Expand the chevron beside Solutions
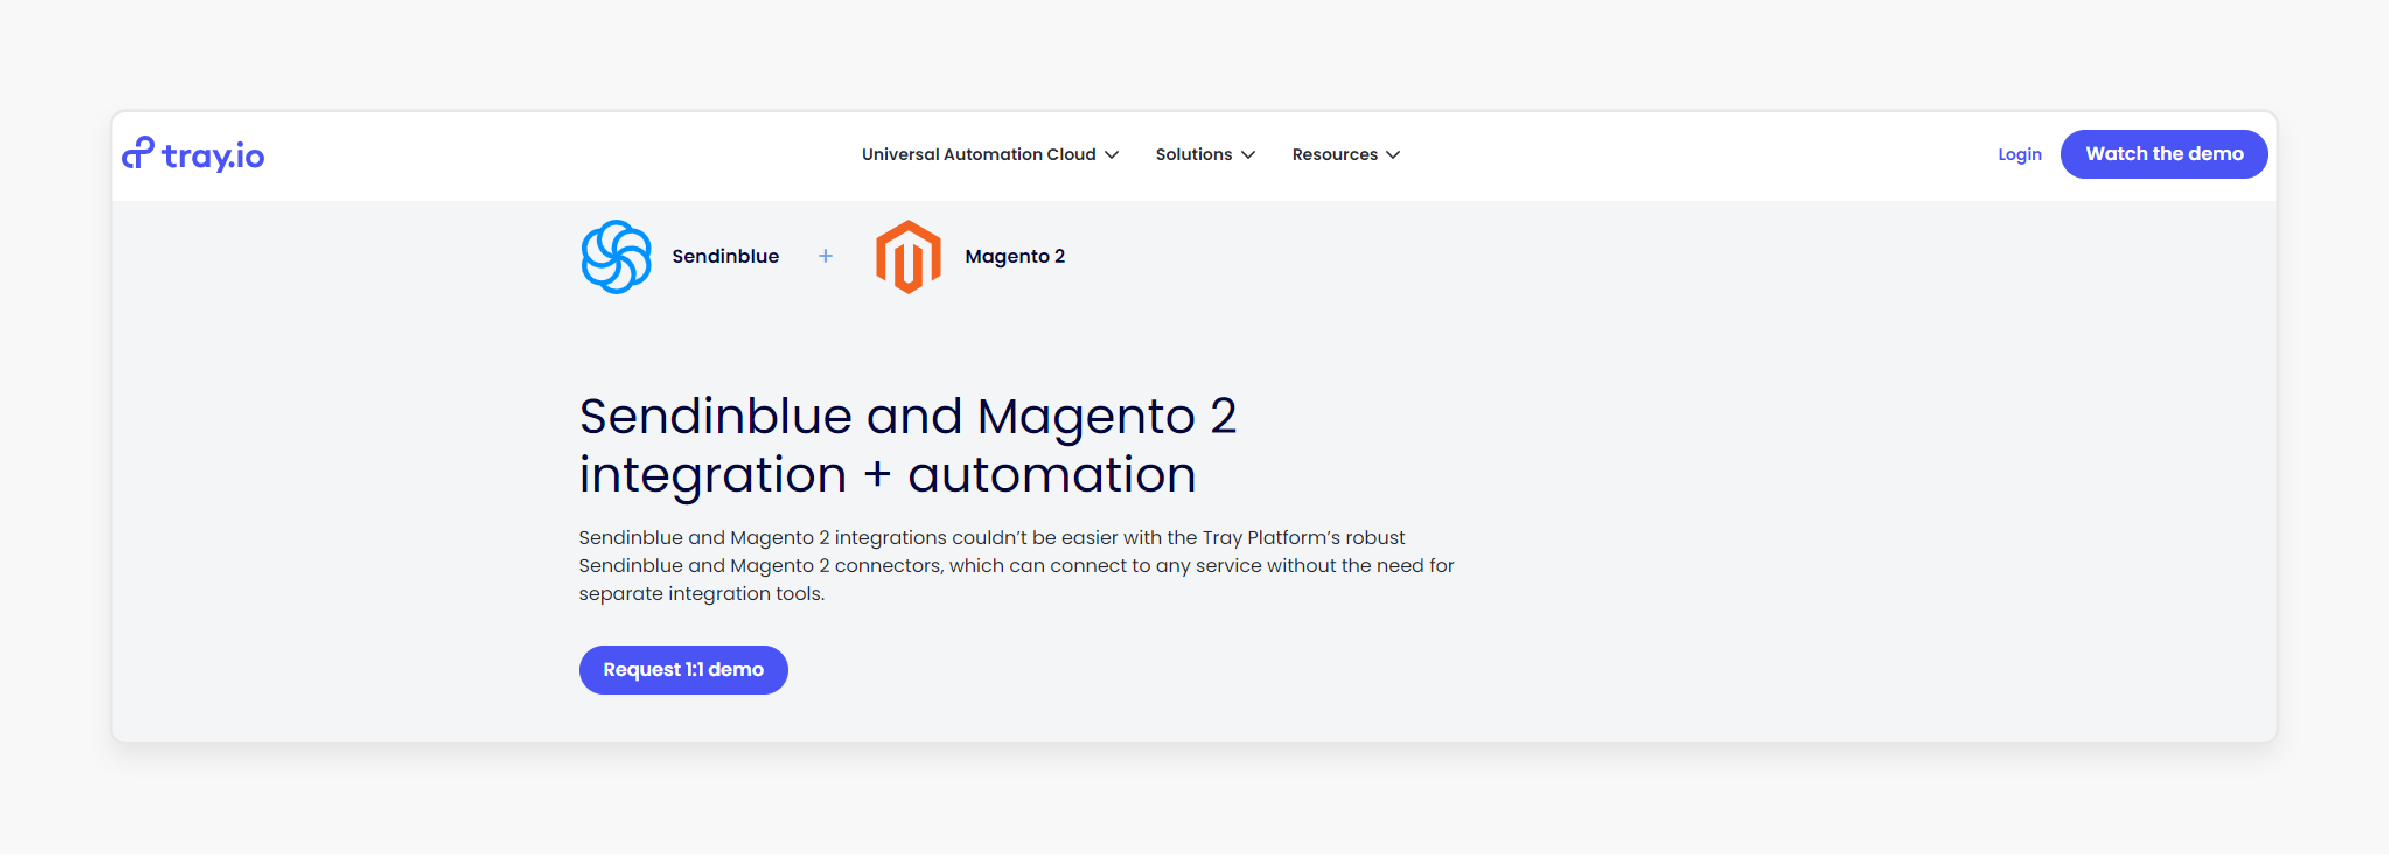The width and height of the screenshot is (2389, 855). coord(1248,155)
